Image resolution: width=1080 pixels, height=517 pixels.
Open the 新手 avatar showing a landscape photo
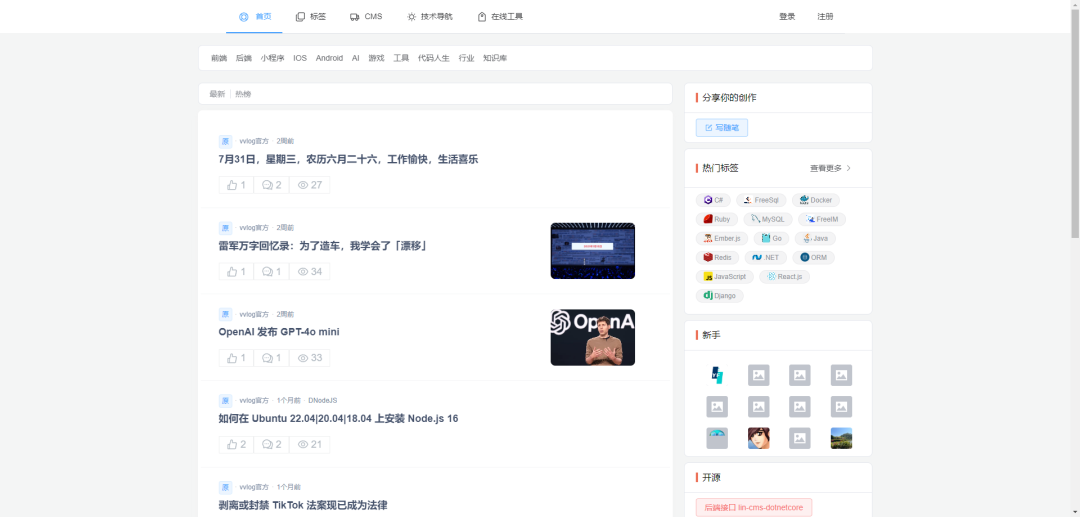pos(841,438)
